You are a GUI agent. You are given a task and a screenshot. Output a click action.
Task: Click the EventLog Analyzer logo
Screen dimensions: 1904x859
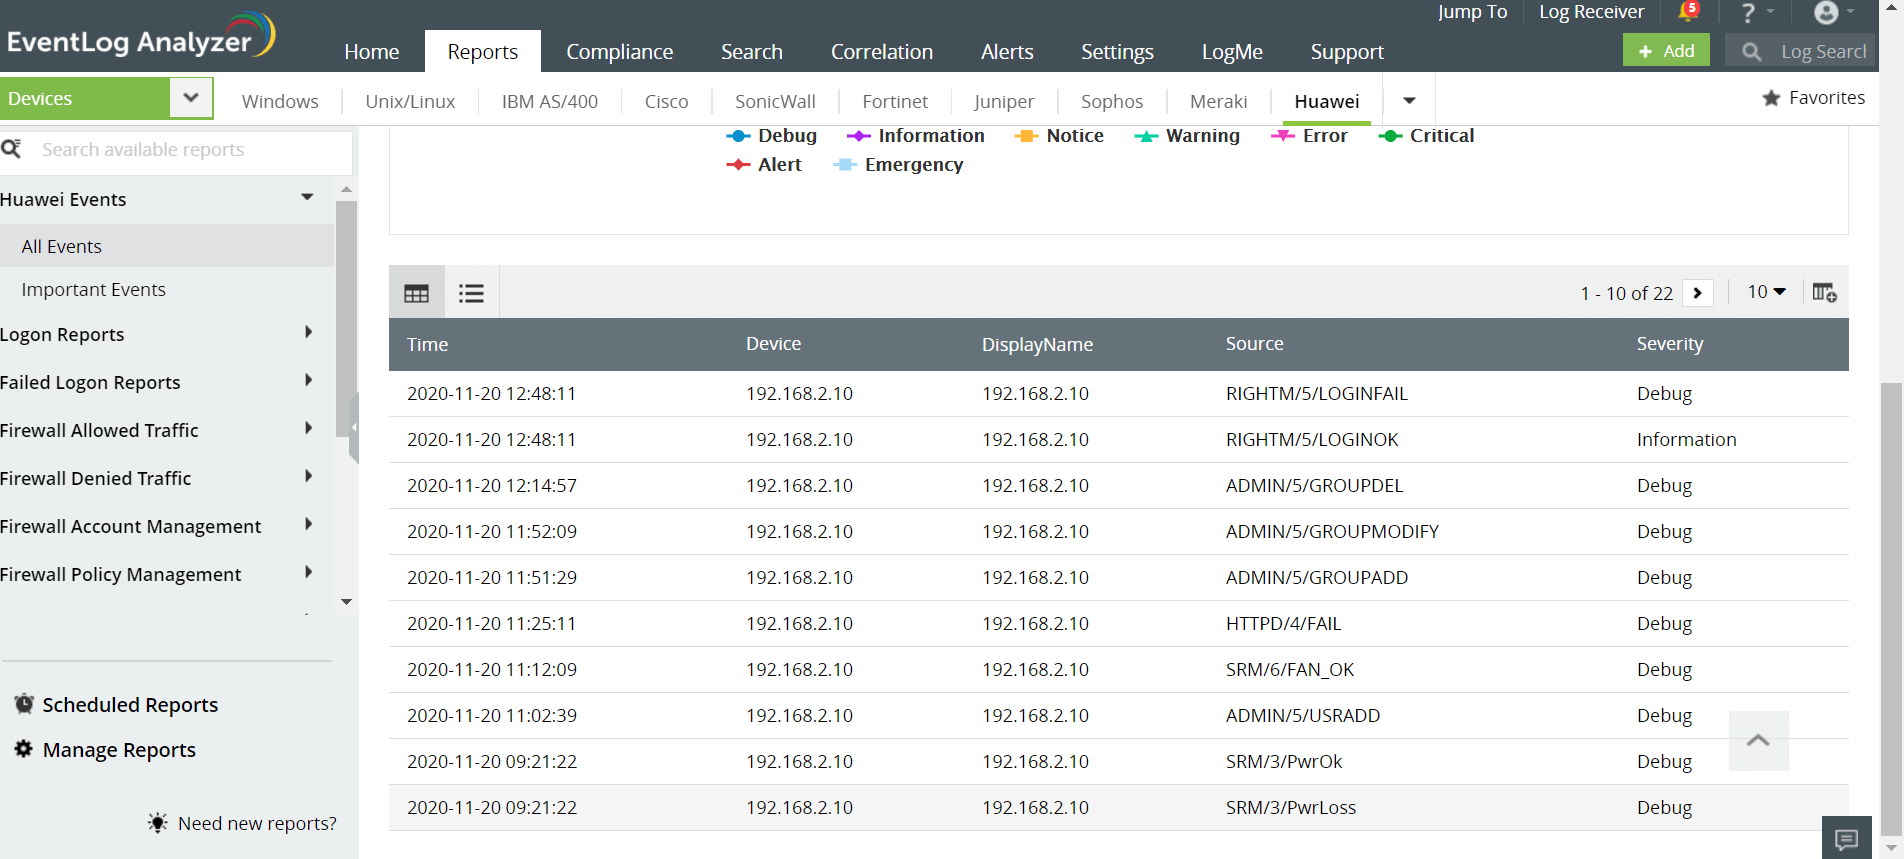coord(140,35)
